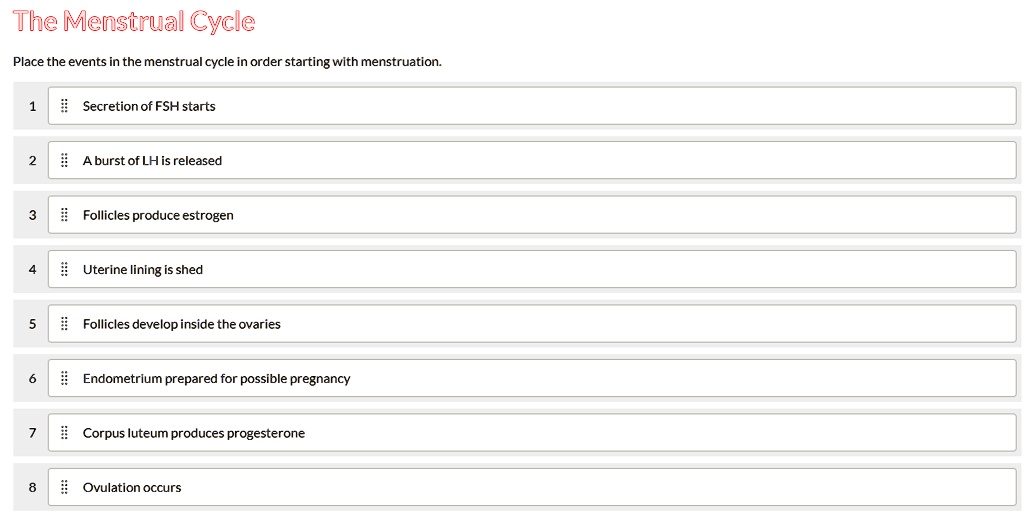Choose the Uterine lining is shed item

coord(532,269)
